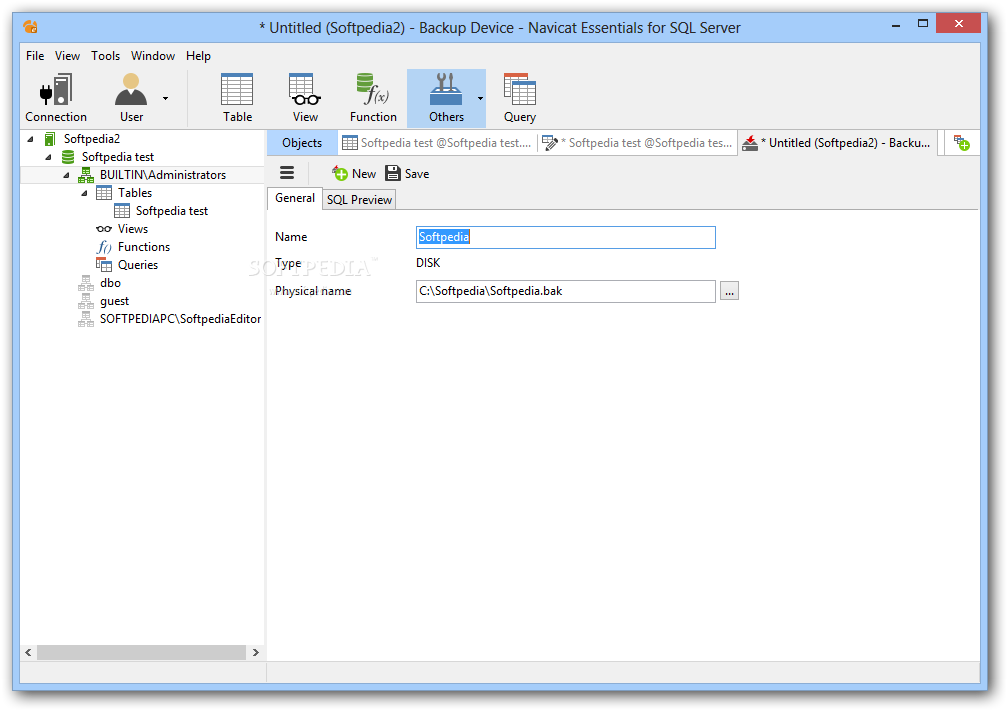
Task: Switch to the Softpedia test table tab
Action: tap(437, 143)
